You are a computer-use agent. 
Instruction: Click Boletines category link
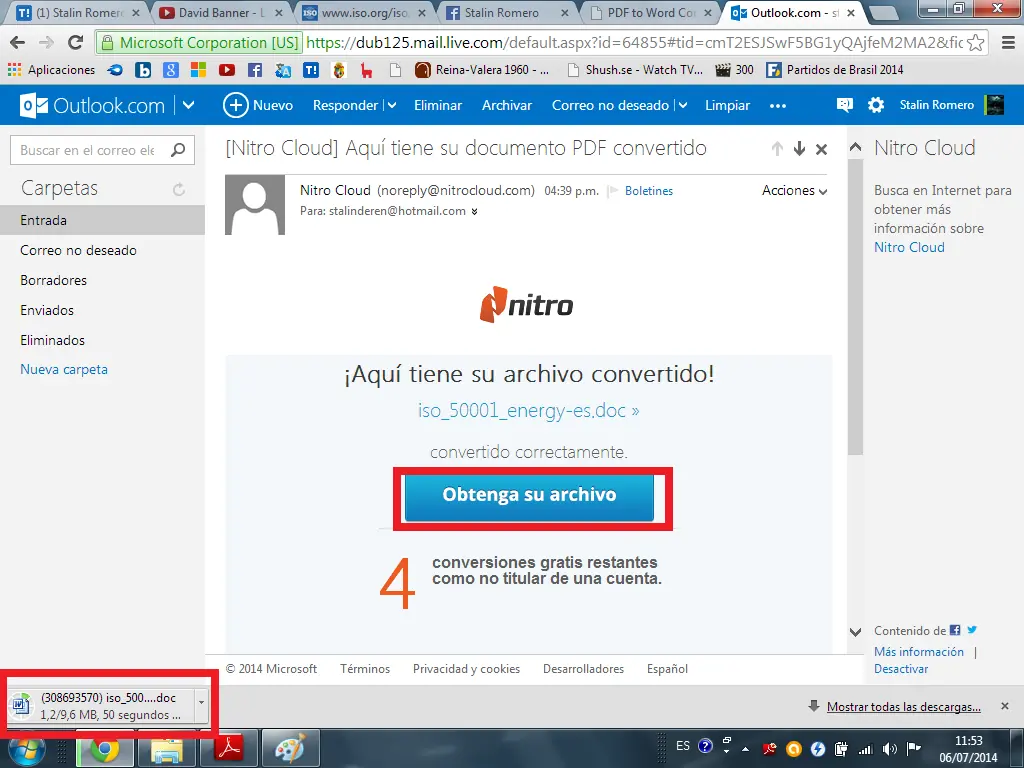(648, 191)
